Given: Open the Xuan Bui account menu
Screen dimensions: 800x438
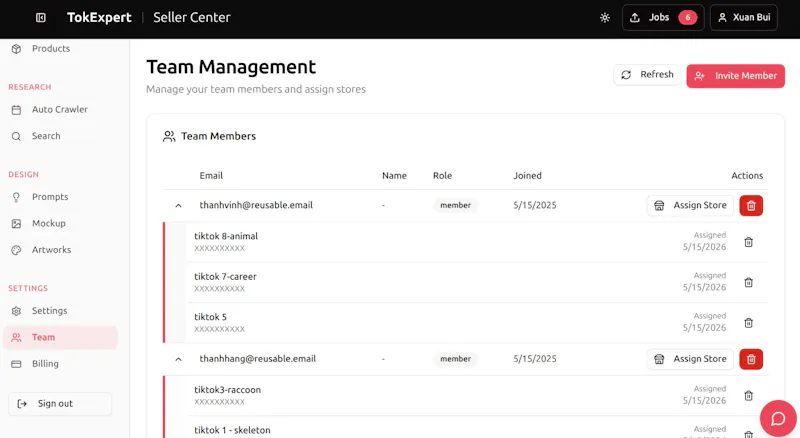Looking at the screenshot, I should (x=743, y=18).
